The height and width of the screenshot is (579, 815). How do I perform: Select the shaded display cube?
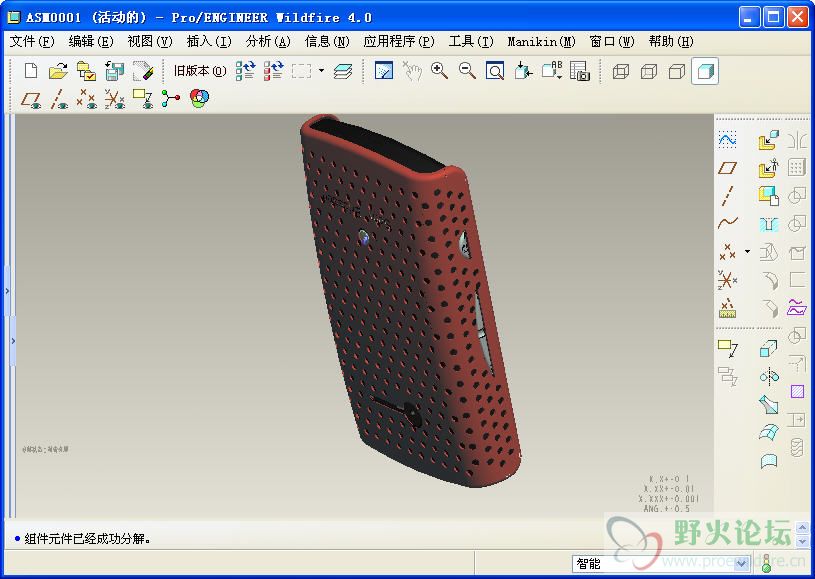pyautogui.click(x=705, y=71)
